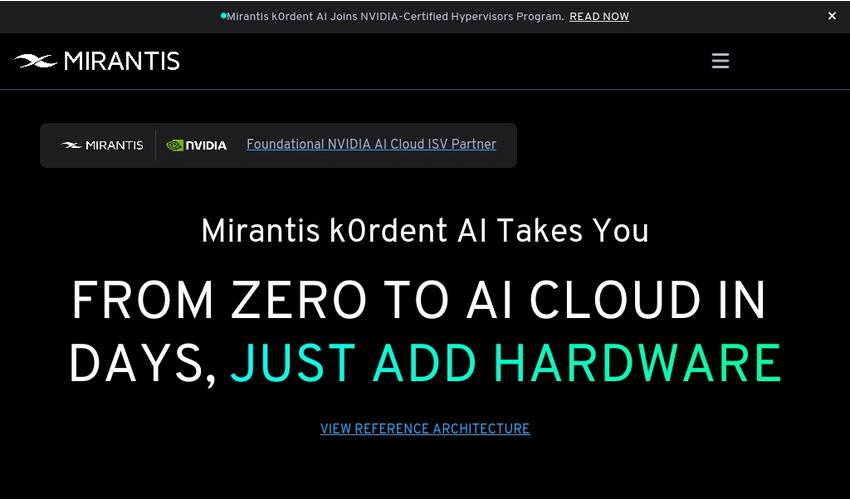The image size is (850, 500).
Task: Click the 'Mirantis k0rdent AI Takes You' heading
Action: (x=425, y=231)
